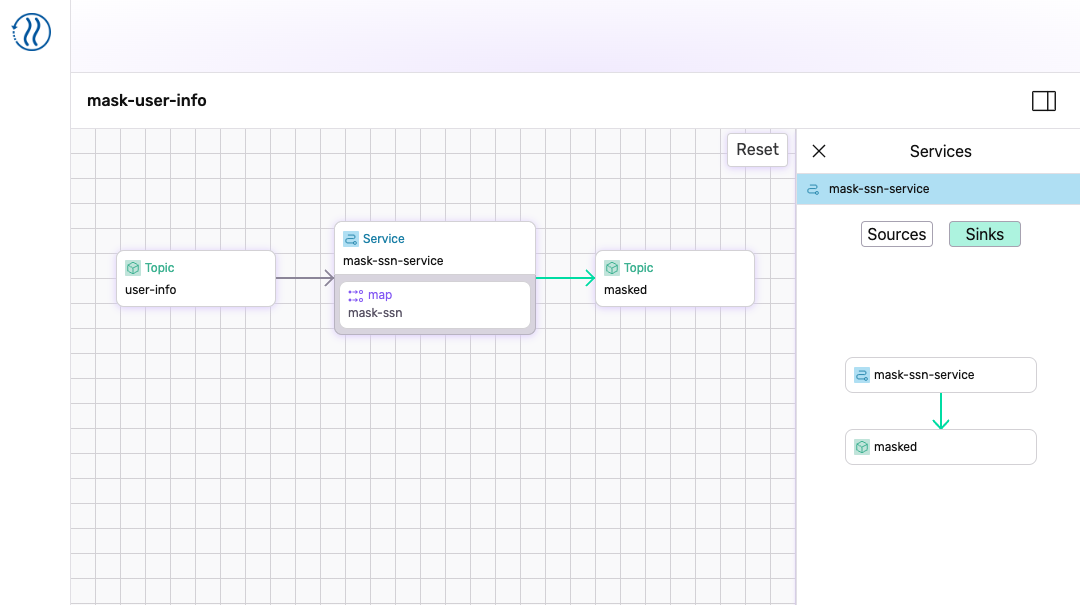Click the Topic icon on the user-info node
The width and height of the screenshot is (1080, 605).
[x=134, y=268]
